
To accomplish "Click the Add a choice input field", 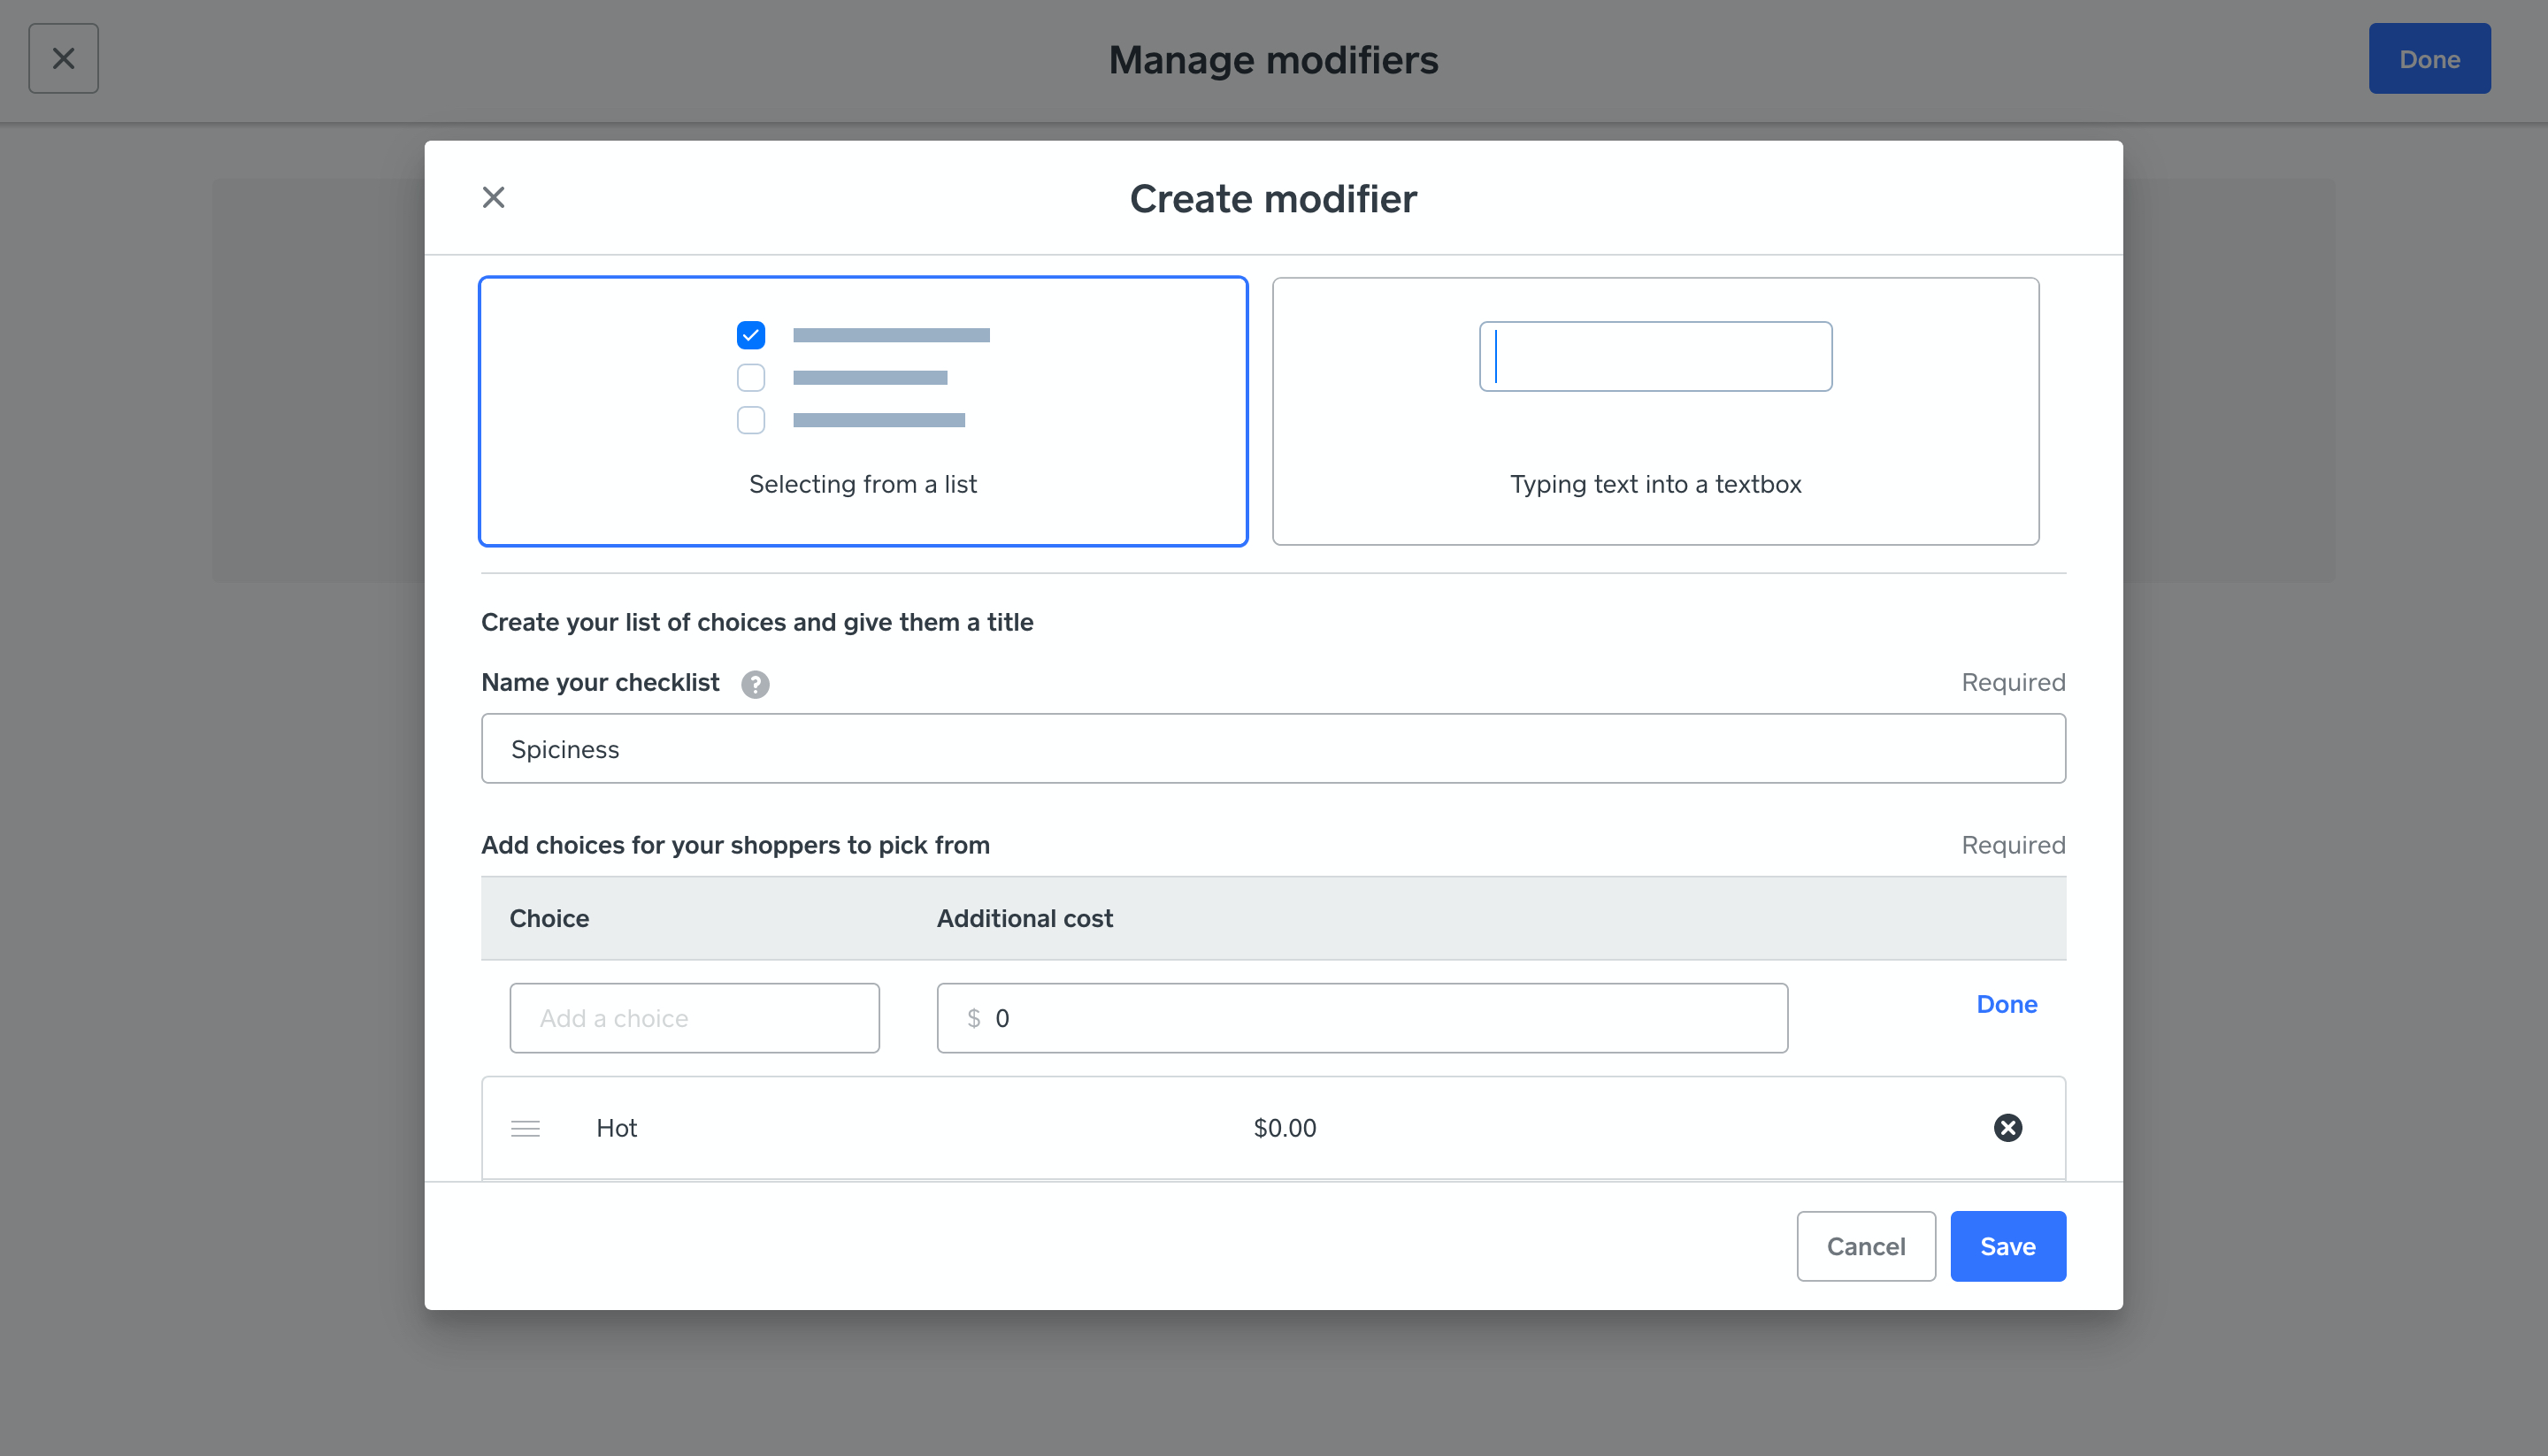I will 694,1018.
